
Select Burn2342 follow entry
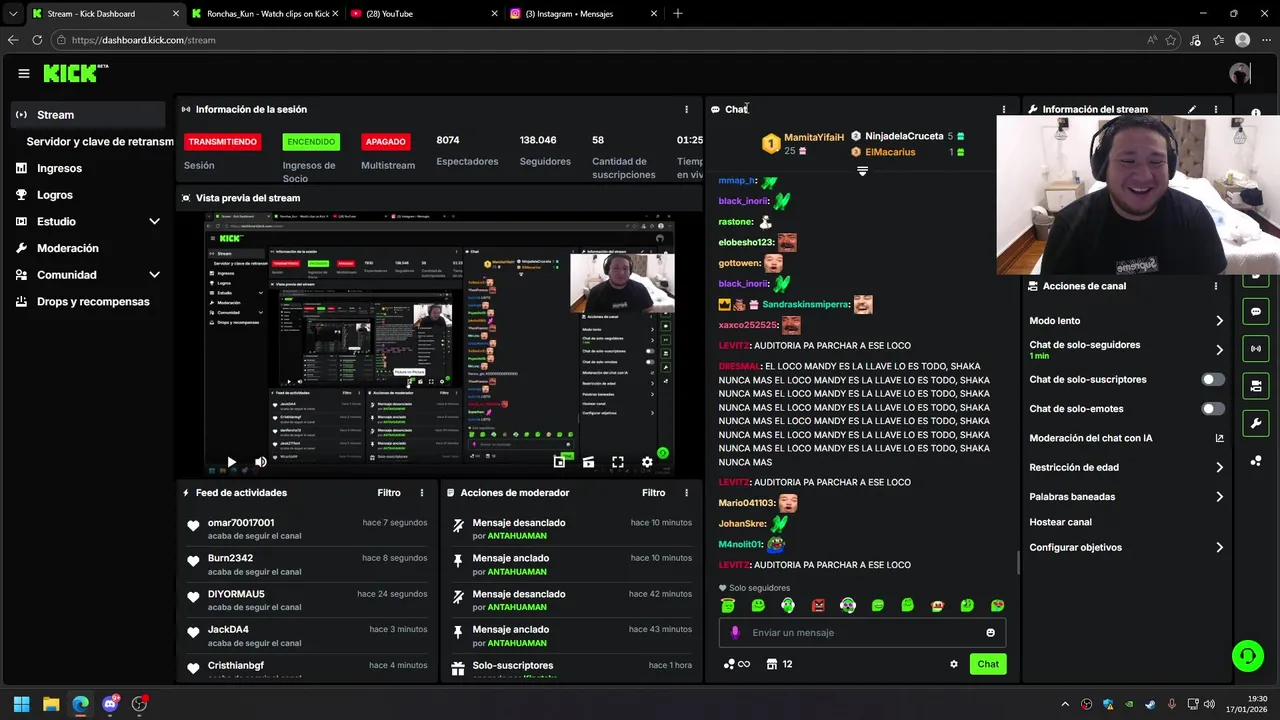click(307, 564)
